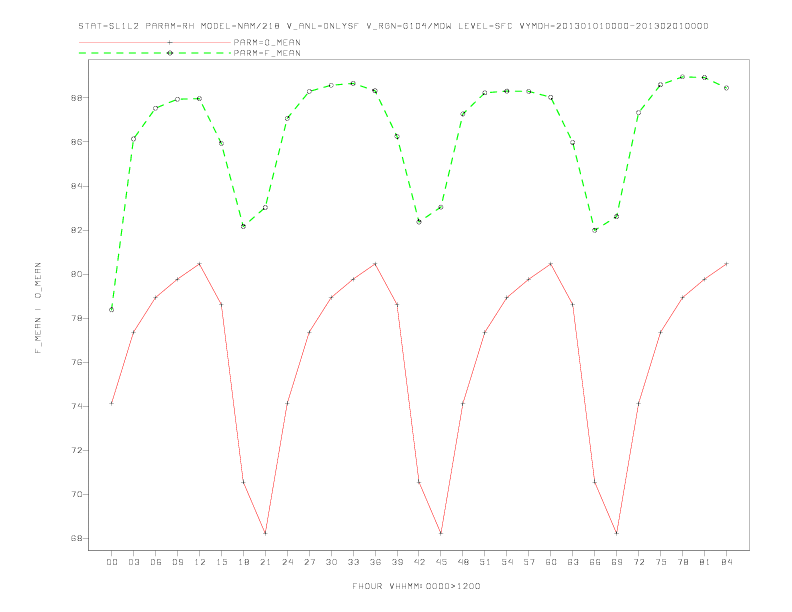Click y-axis tick label 74
792x612 pixels.
coord(76,406)
